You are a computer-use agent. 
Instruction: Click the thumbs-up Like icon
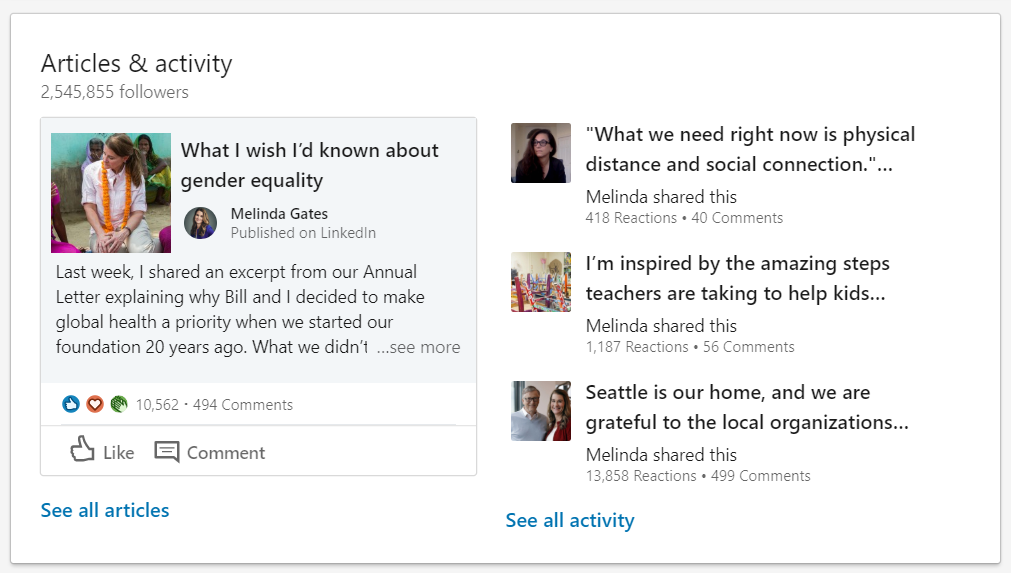click(x=82, y=451)
